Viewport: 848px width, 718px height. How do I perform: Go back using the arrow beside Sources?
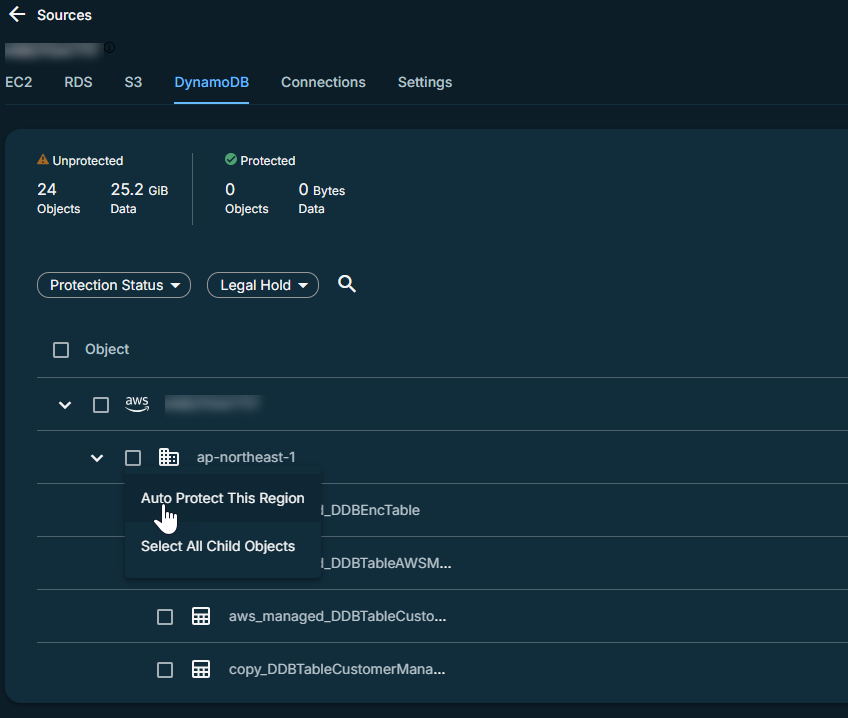[17, 15]
